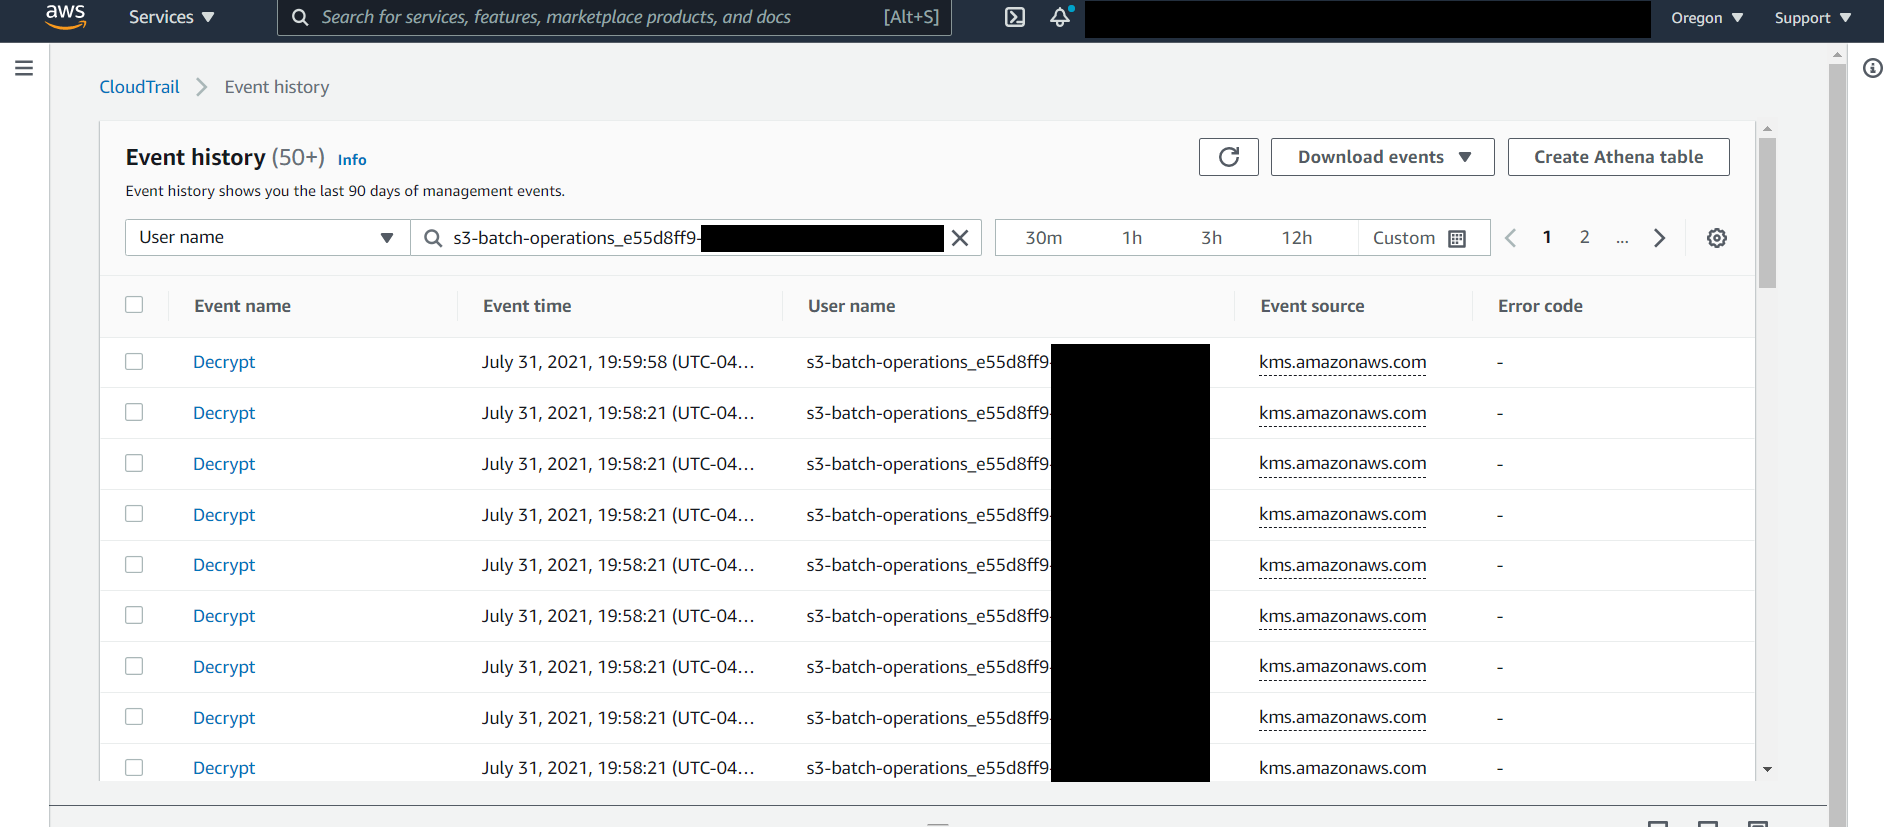Go to results page 2
This screenshot has height=827, width=1884.
click(x=1584, y=237)
